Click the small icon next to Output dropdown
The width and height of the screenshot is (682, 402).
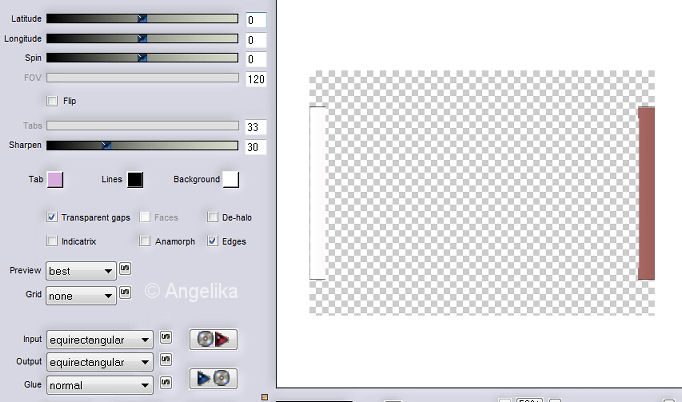point(166,360)
